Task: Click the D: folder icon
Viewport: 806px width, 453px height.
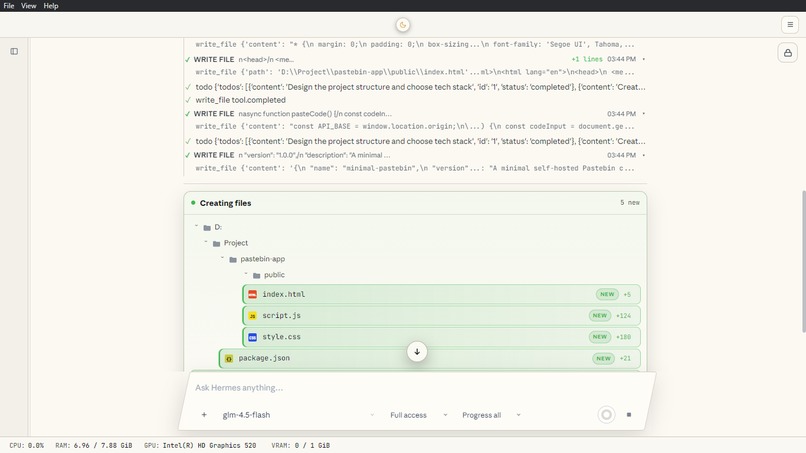Action: coord(207,227)
